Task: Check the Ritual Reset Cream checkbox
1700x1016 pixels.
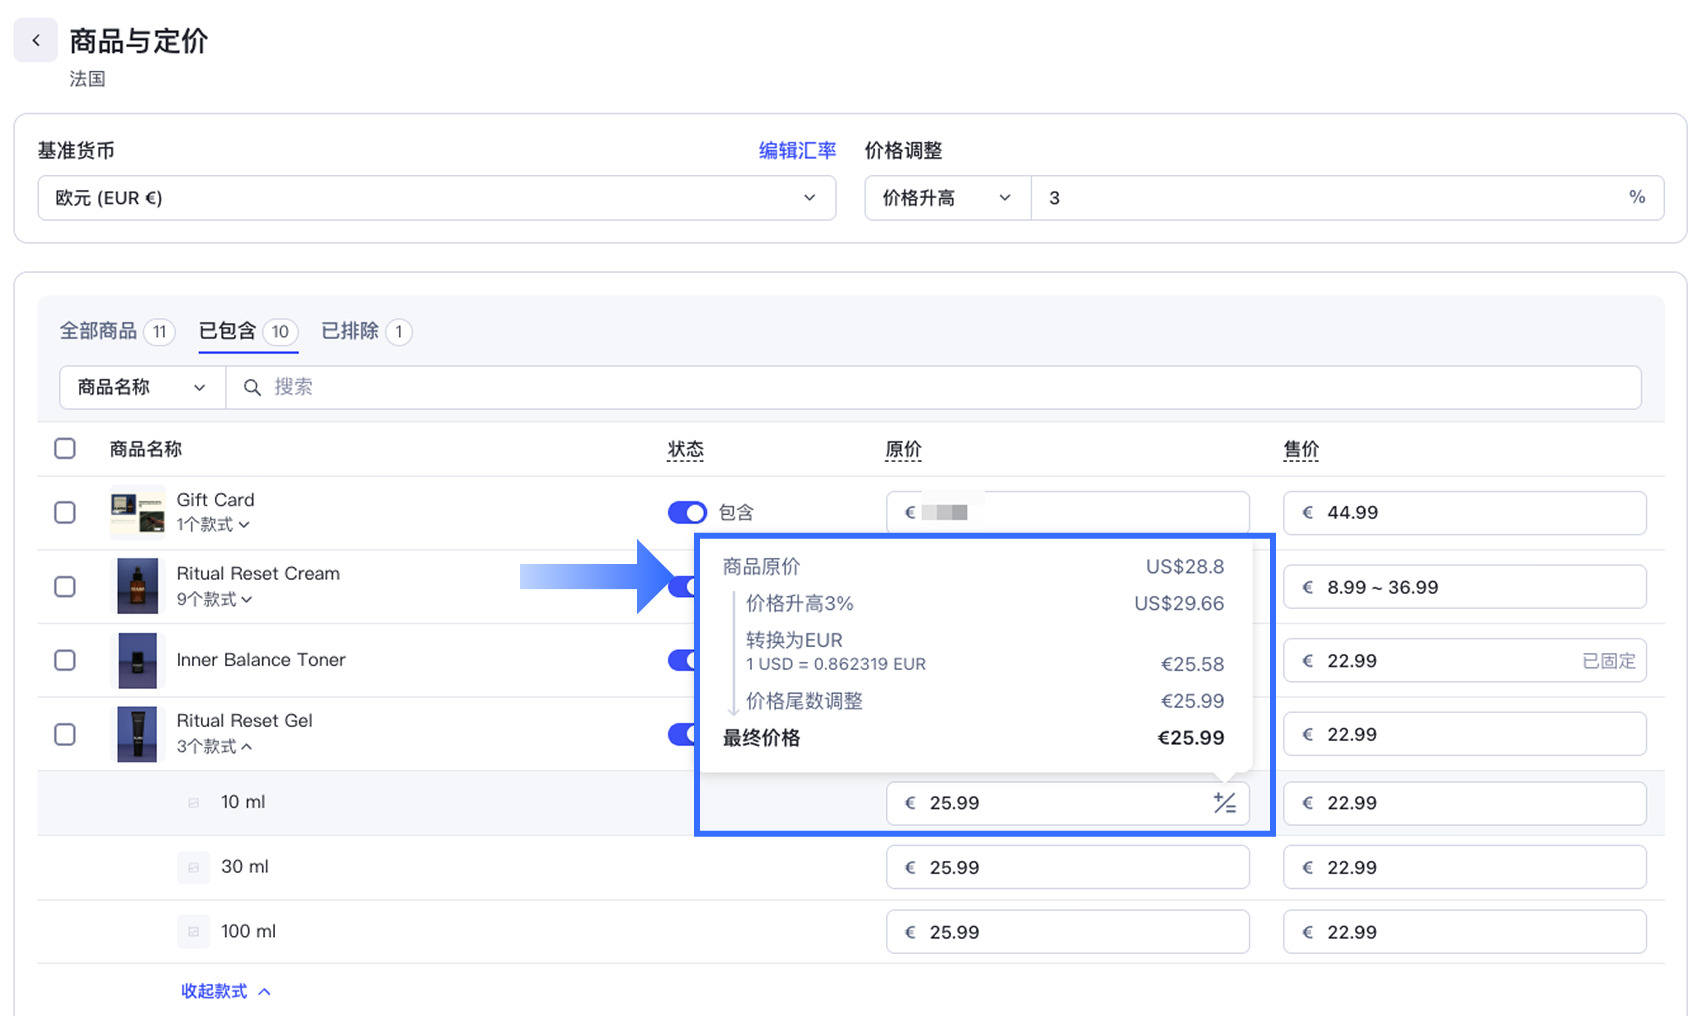Action: [x=65, y=586]
